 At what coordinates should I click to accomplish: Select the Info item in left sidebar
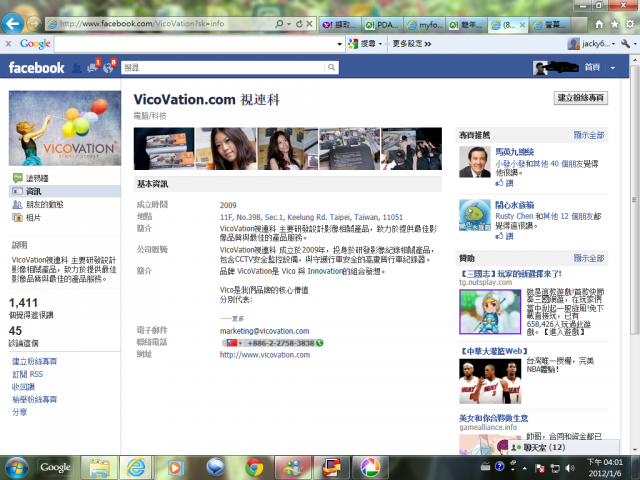(x=64, y=191)
